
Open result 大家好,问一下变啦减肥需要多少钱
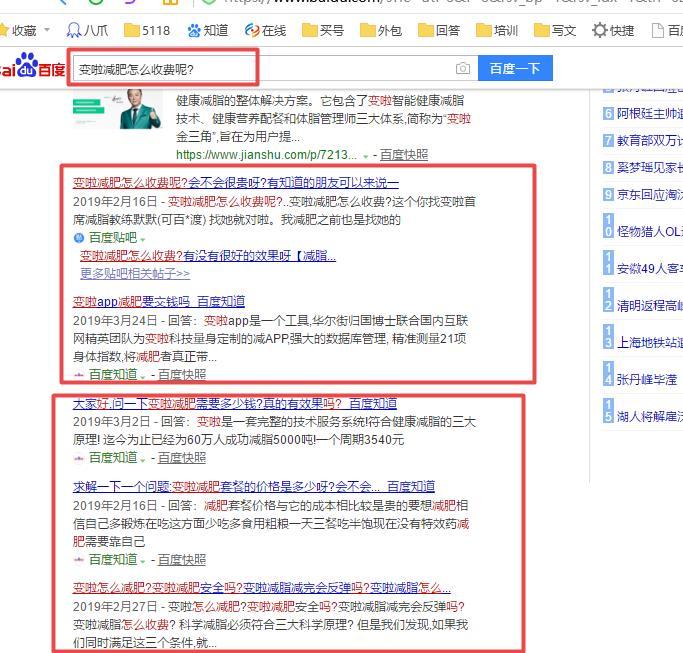coord(235,404)
